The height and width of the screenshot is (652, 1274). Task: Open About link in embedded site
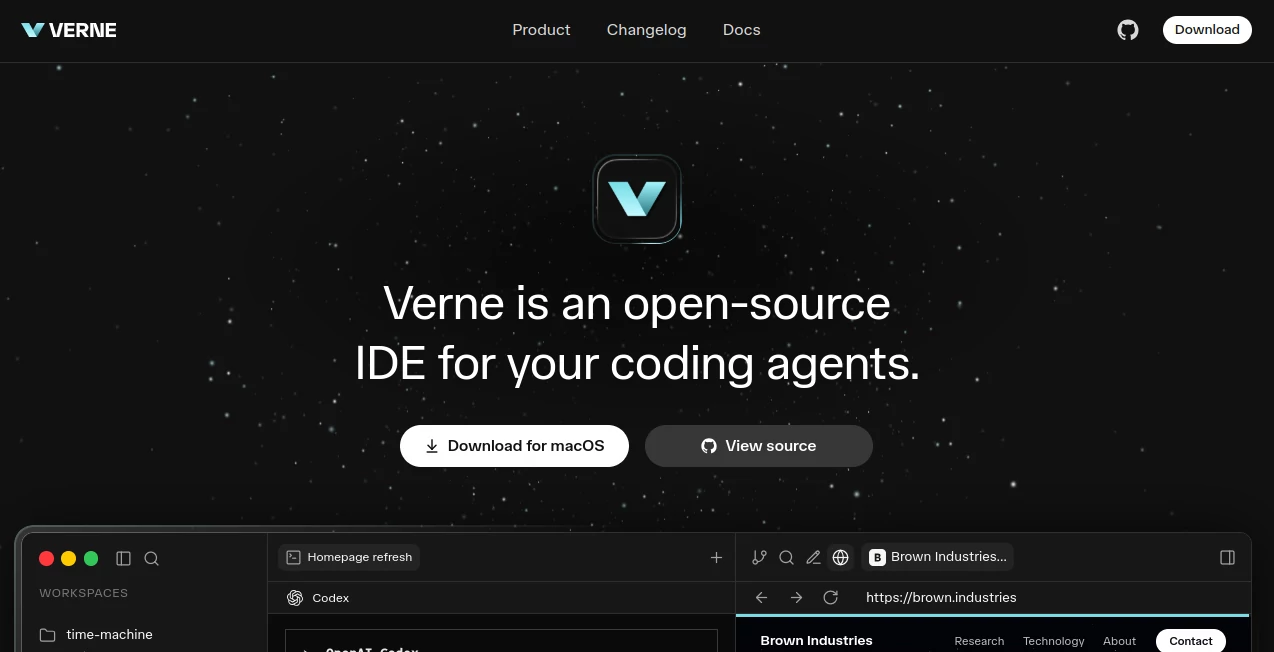pyautogui.click(x=1119, y=641)
